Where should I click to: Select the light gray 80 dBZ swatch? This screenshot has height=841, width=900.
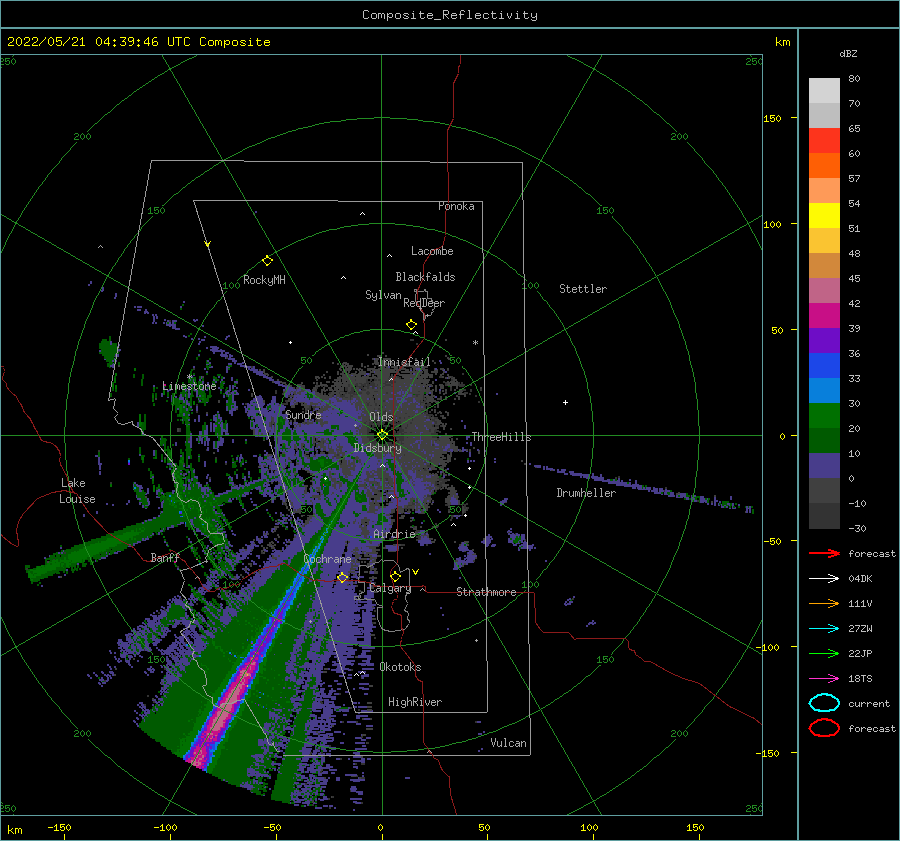824,90
